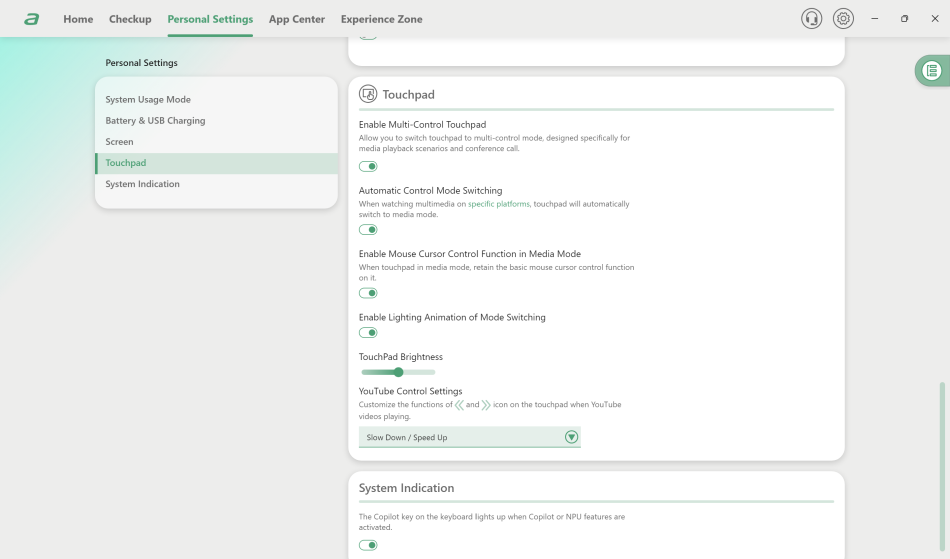
Task: Switch to the App Center tab
Action: (x=297, y=19)
